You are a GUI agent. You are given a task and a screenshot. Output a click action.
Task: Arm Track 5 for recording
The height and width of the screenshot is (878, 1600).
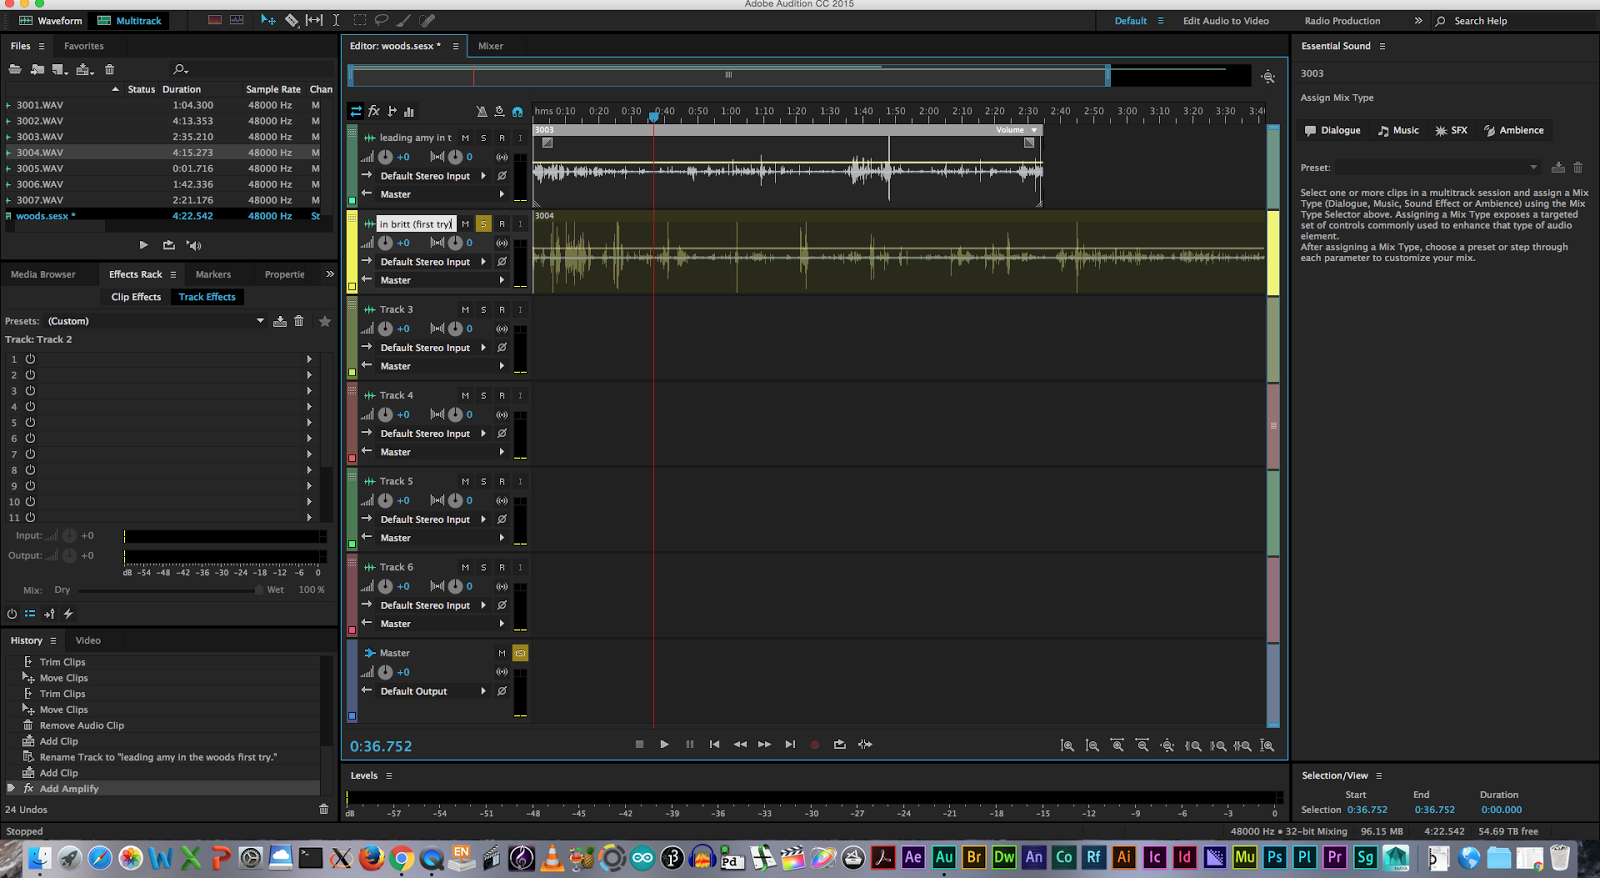pyautogui.click(x=502, y=482)
